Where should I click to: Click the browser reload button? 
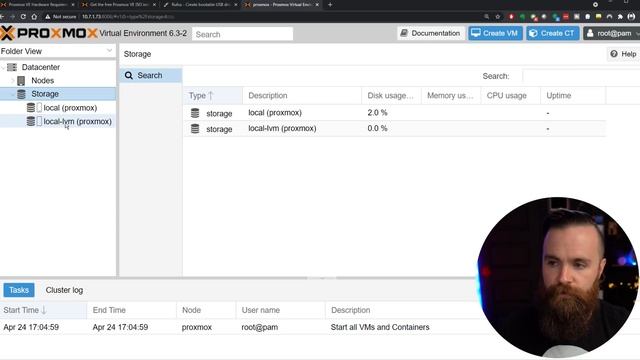[23, 17]
